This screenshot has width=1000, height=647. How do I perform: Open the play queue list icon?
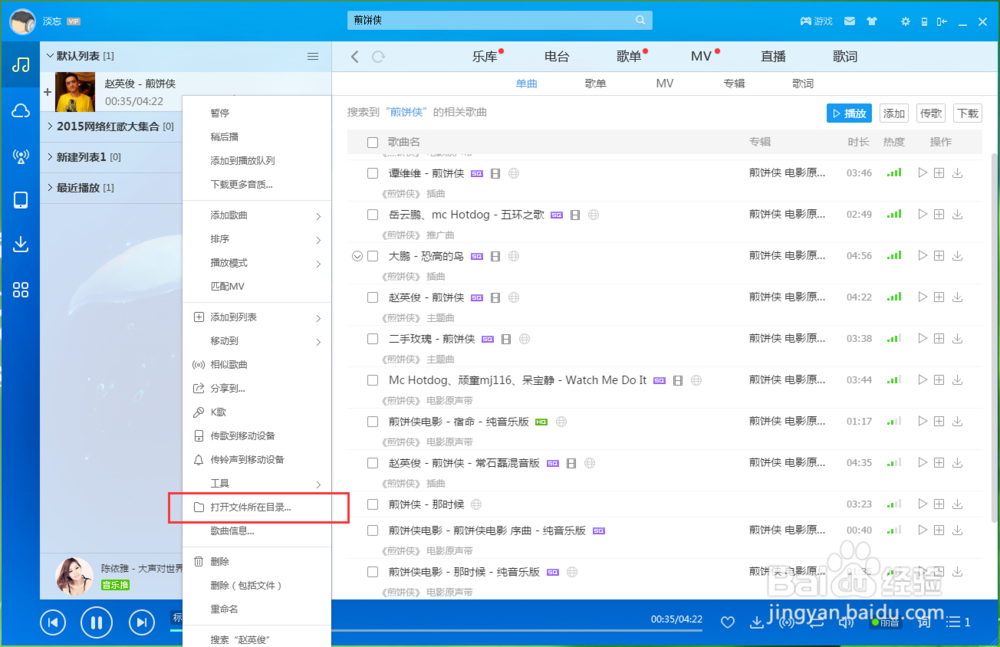pyautogui.click(x=957, y=621)
